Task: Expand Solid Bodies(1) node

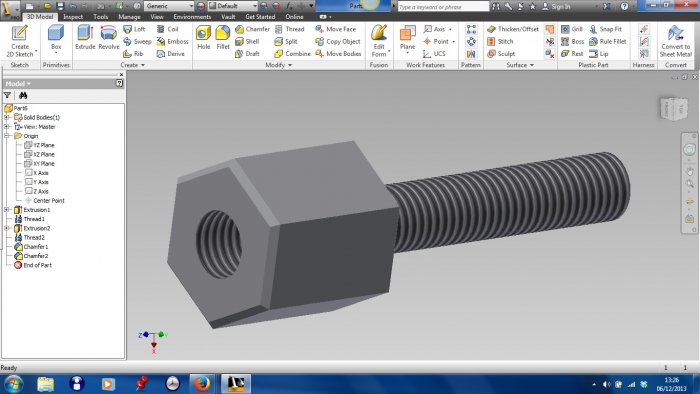Action: point(7,117)
